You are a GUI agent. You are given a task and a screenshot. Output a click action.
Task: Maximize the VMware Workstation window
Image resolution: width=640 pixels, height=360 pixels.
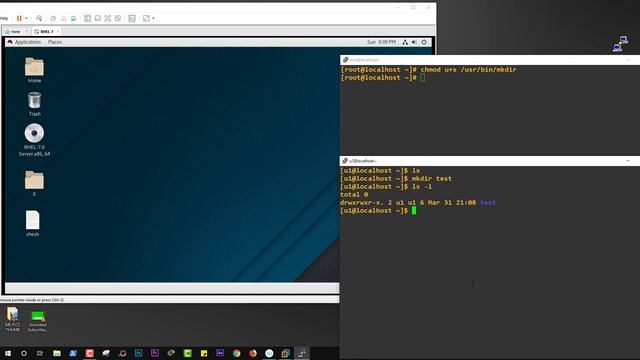click(x=413, y=7)
